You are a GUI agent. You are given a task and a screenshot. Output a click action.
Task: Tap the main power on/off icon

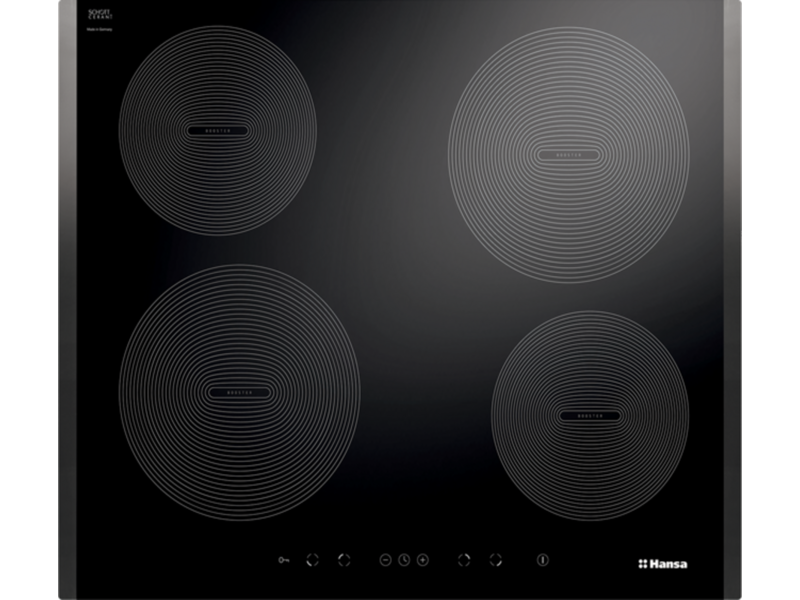[x=543, y=560]
